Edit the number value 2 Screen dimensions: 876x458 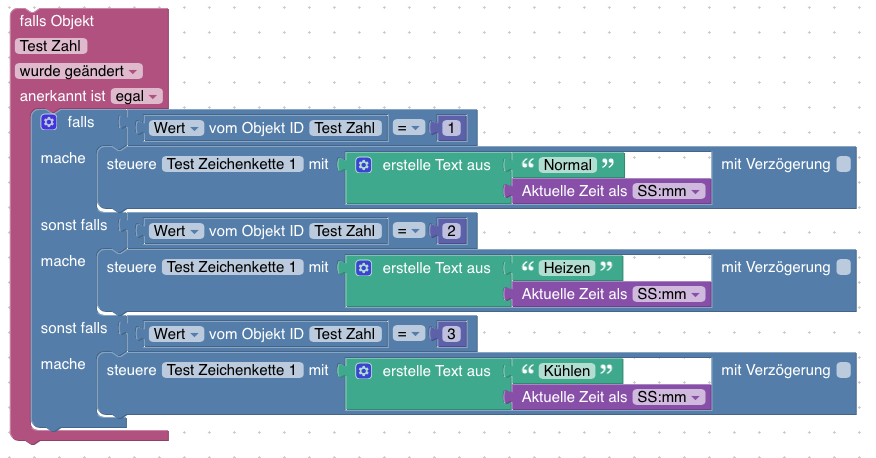pyautogui.click(x=451, y=231)
